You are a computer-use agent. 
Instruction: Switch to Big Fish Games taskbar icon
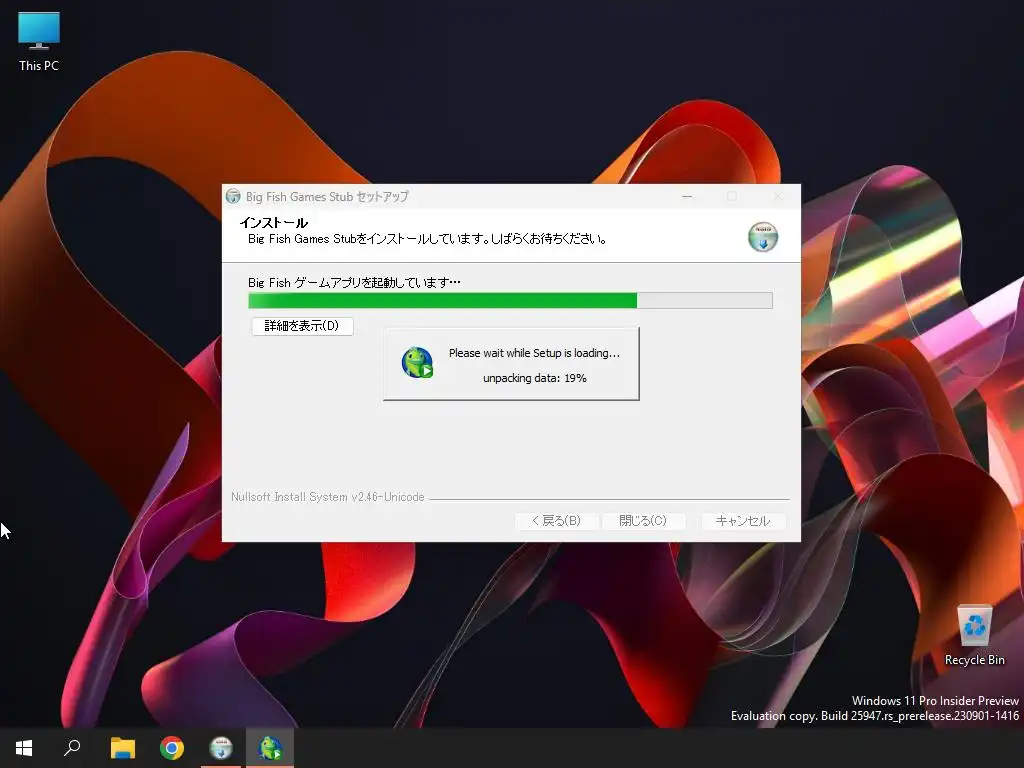(x=270, y=748)
